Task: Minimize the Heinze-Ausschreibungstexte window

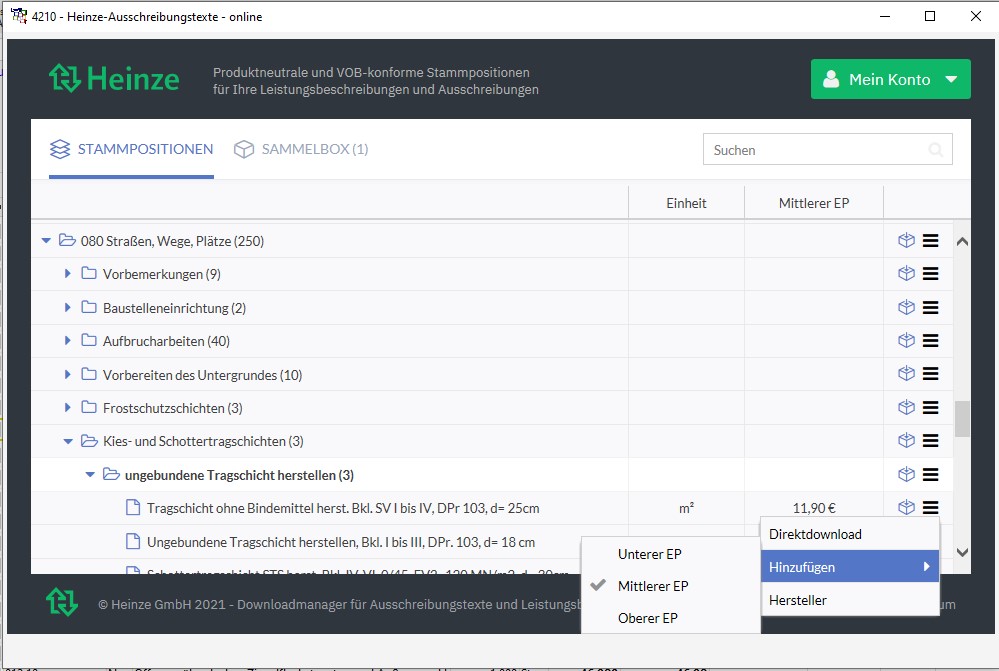Action: tap(885, 16)
